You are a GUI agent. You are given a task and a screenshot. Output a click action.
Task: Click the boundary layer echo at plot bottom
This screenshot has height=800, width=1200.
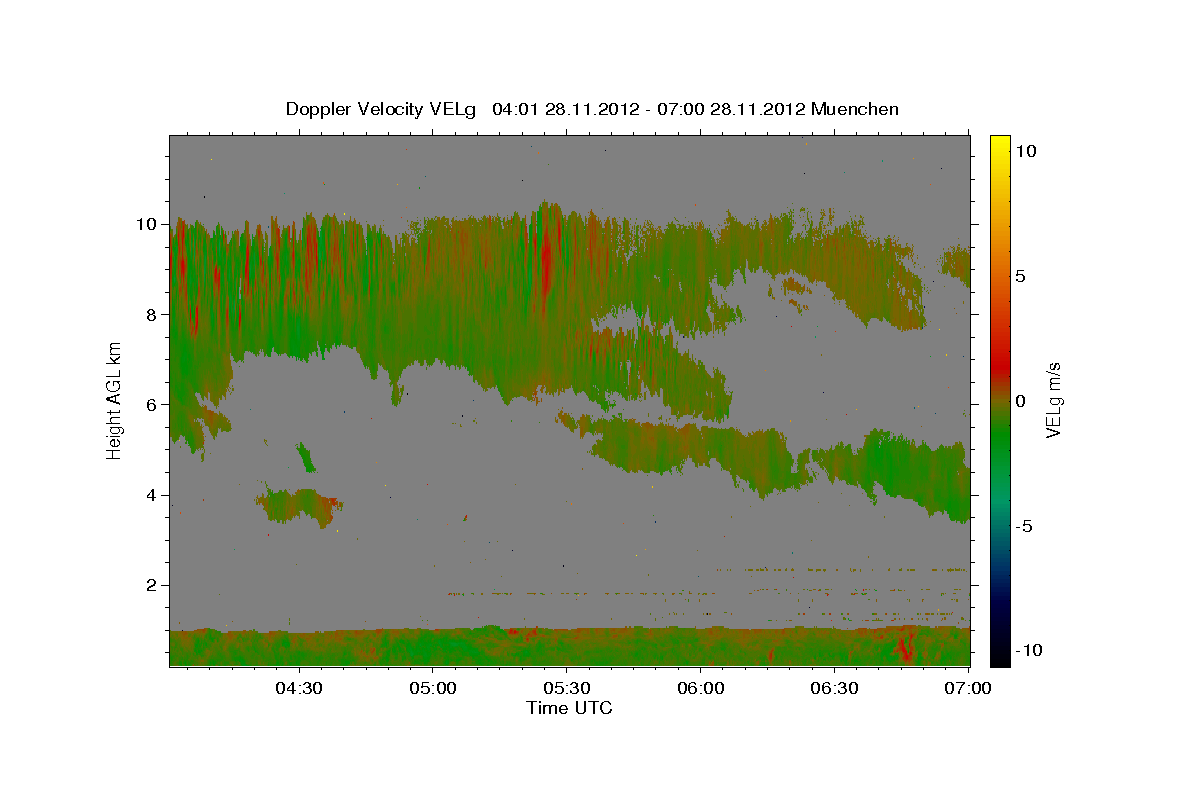tap(570, 647)
